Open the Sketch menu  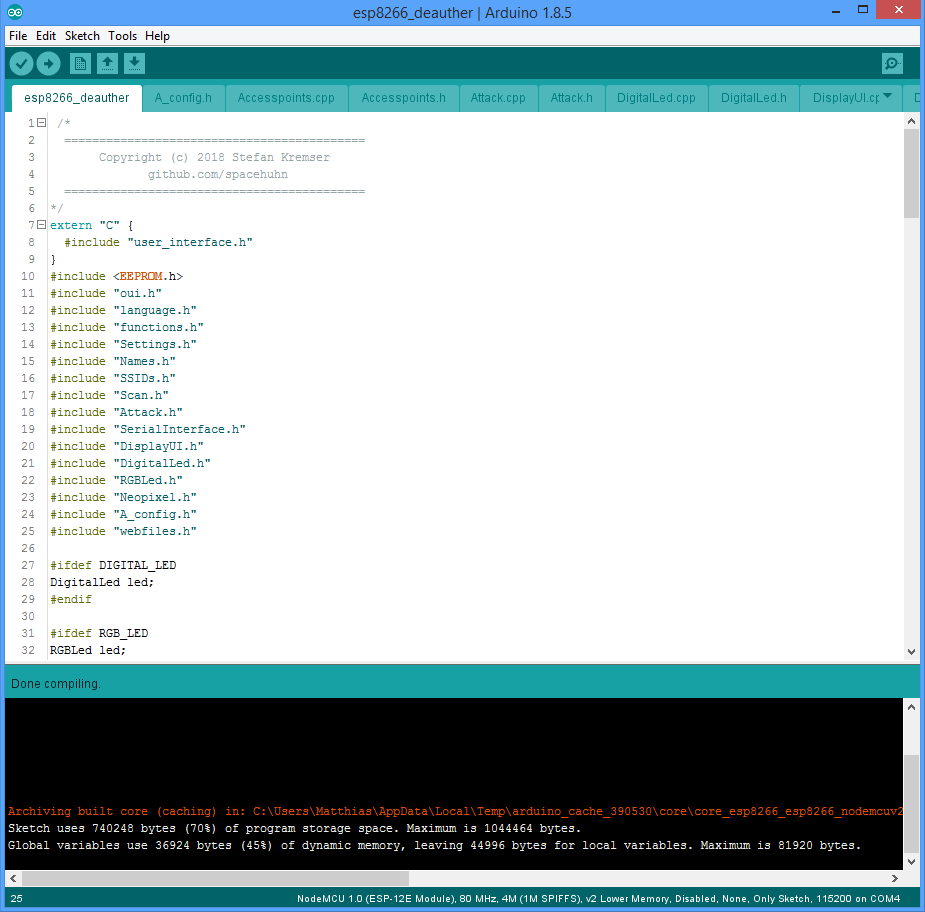click(x=82, y=35)
